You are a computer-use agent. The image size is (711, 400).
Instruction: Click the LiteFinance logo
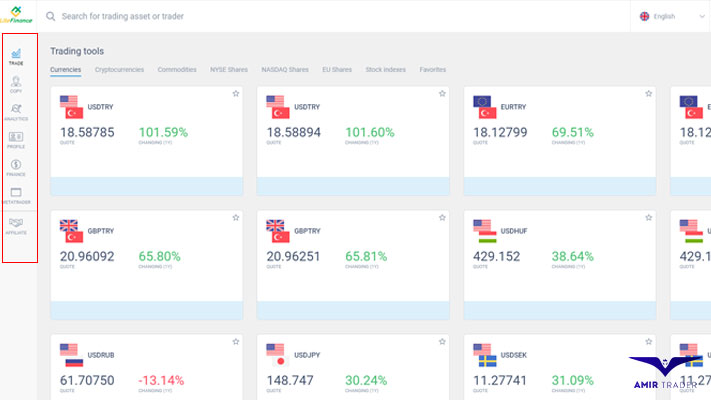(x=16, y=15)
